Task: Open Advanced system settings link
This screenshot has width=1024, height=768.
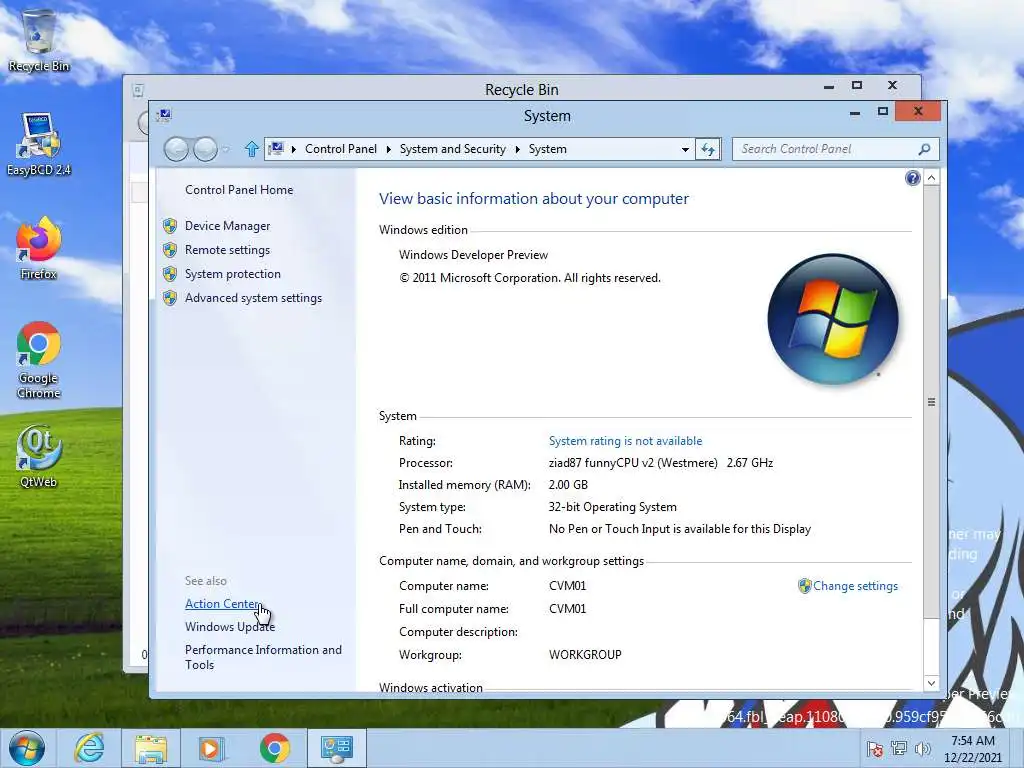Action: [x=253, y=298]
